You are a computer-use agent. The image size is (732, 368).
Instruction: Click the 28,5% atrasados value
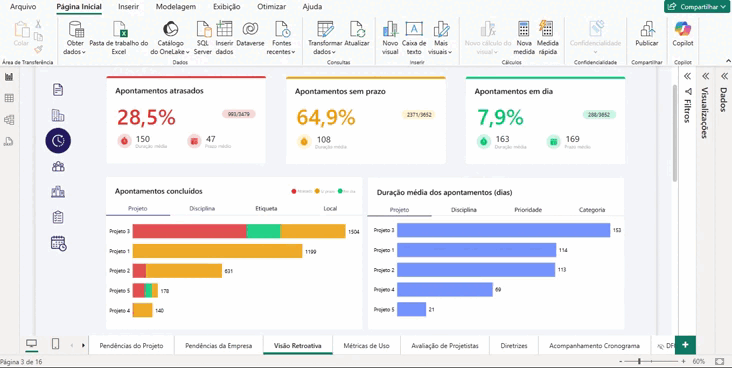click(x=146, y=117)
